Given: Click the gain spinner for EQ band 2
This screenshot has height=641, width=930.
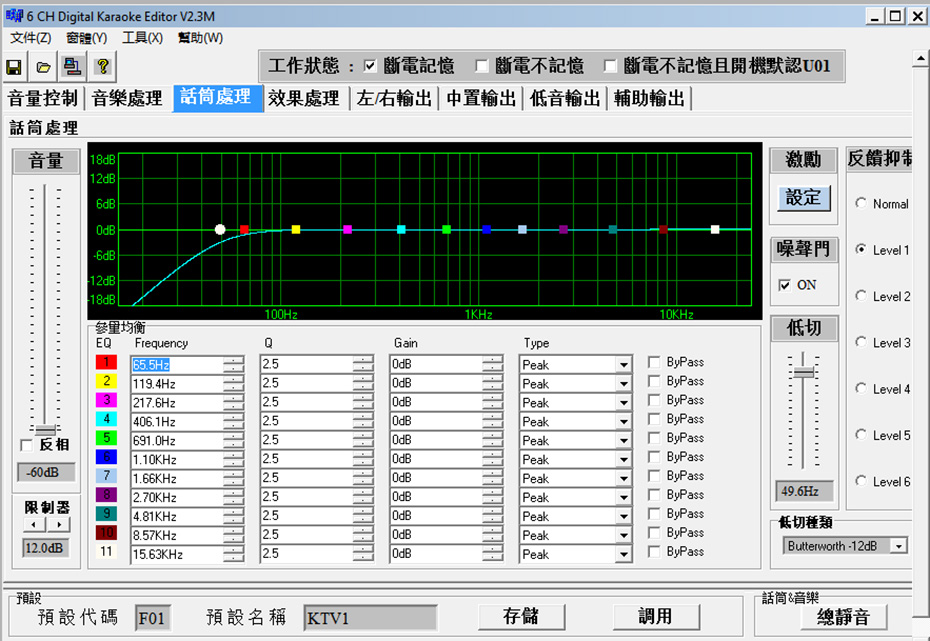Looking at the screenshot, I should tap(492, 384).
